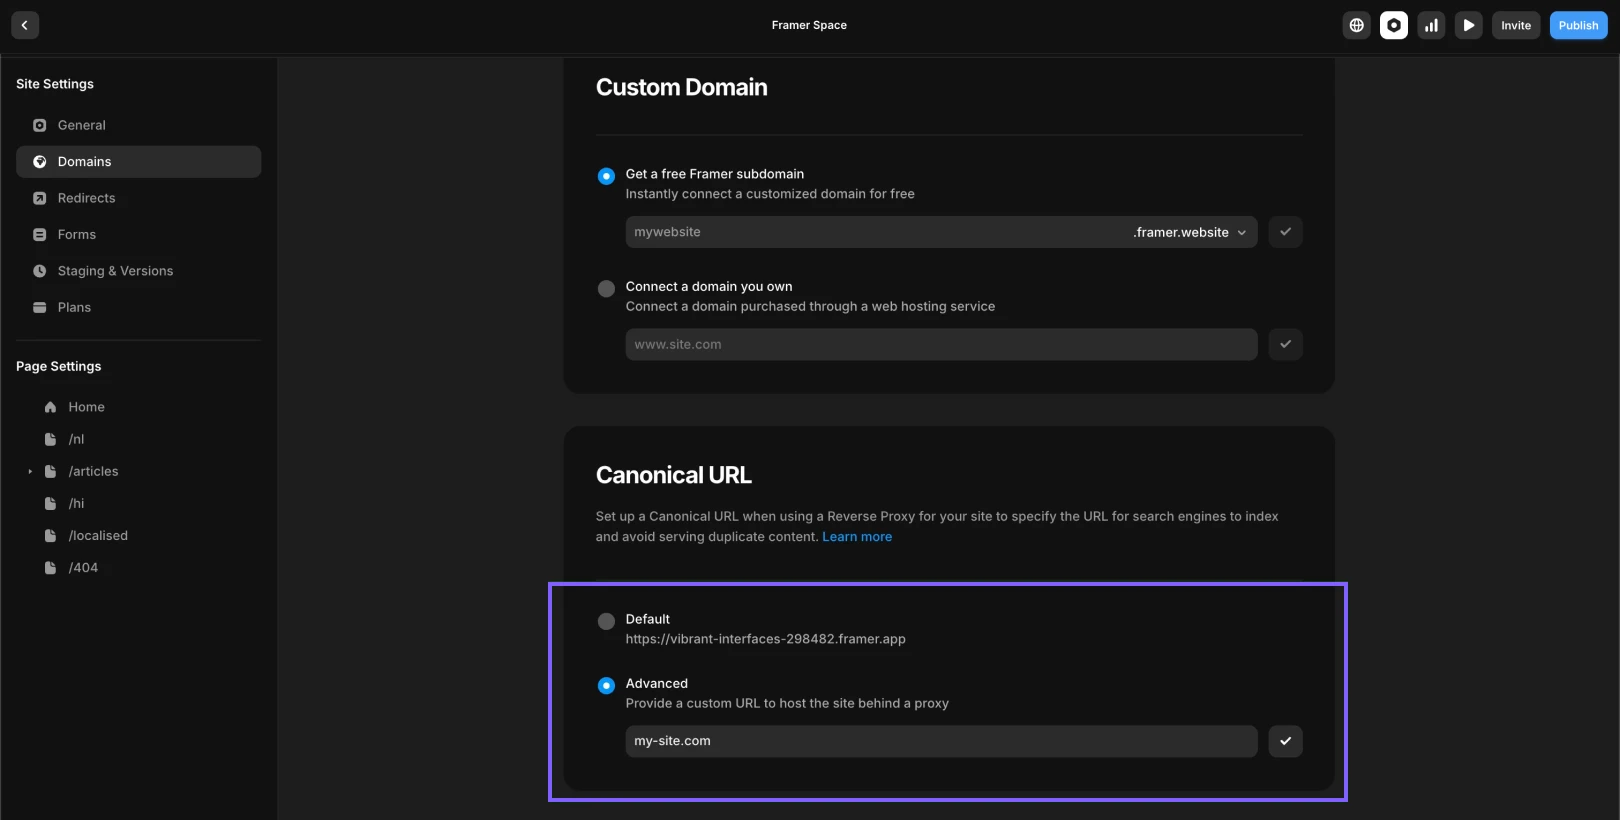1620x820 pixels.
Task: Publish the site
Action: tap(1579, 25)
